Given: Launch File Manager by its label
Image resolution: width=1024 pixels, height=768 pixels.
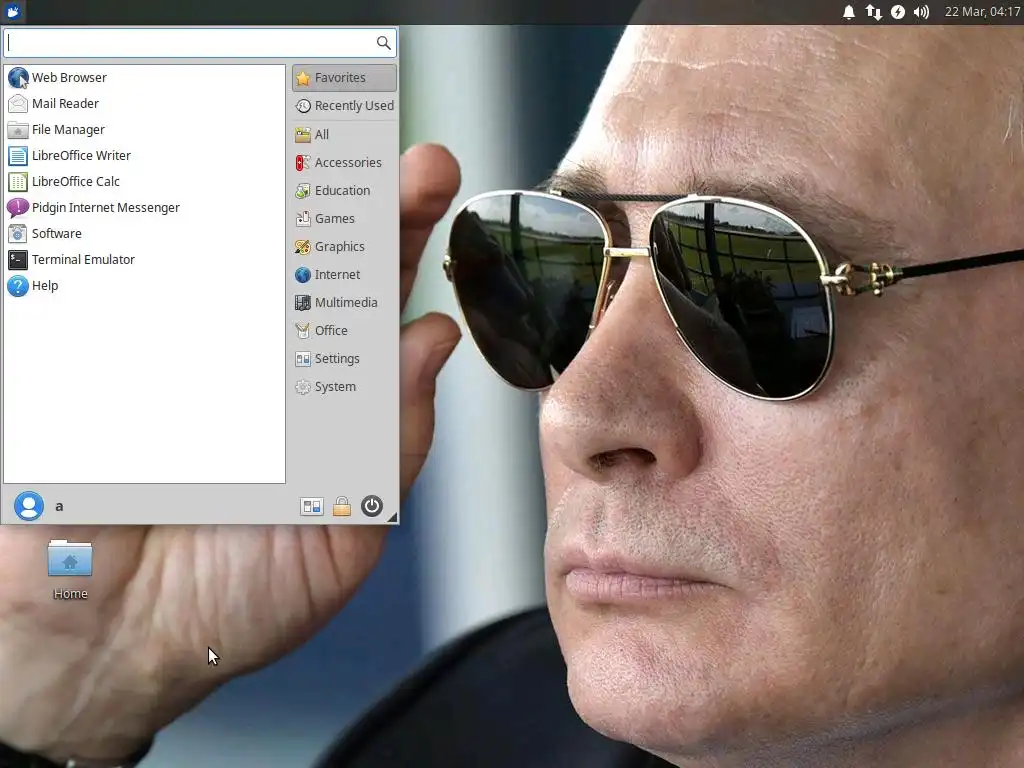Looking at the screenshot, I should (x=68, y=130).
